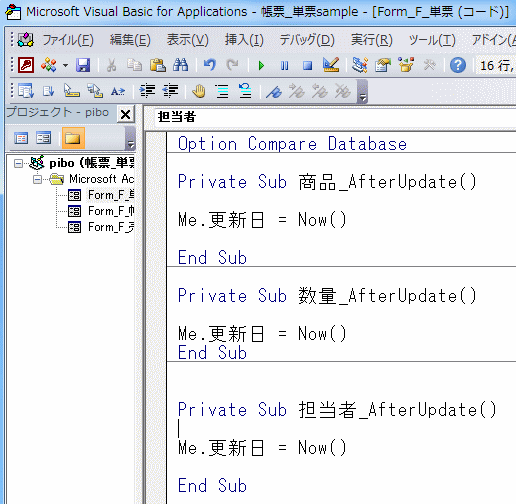516x504 pixels.
Task: Open the Insert Module dropdown arrow
Action: point(65,65)
